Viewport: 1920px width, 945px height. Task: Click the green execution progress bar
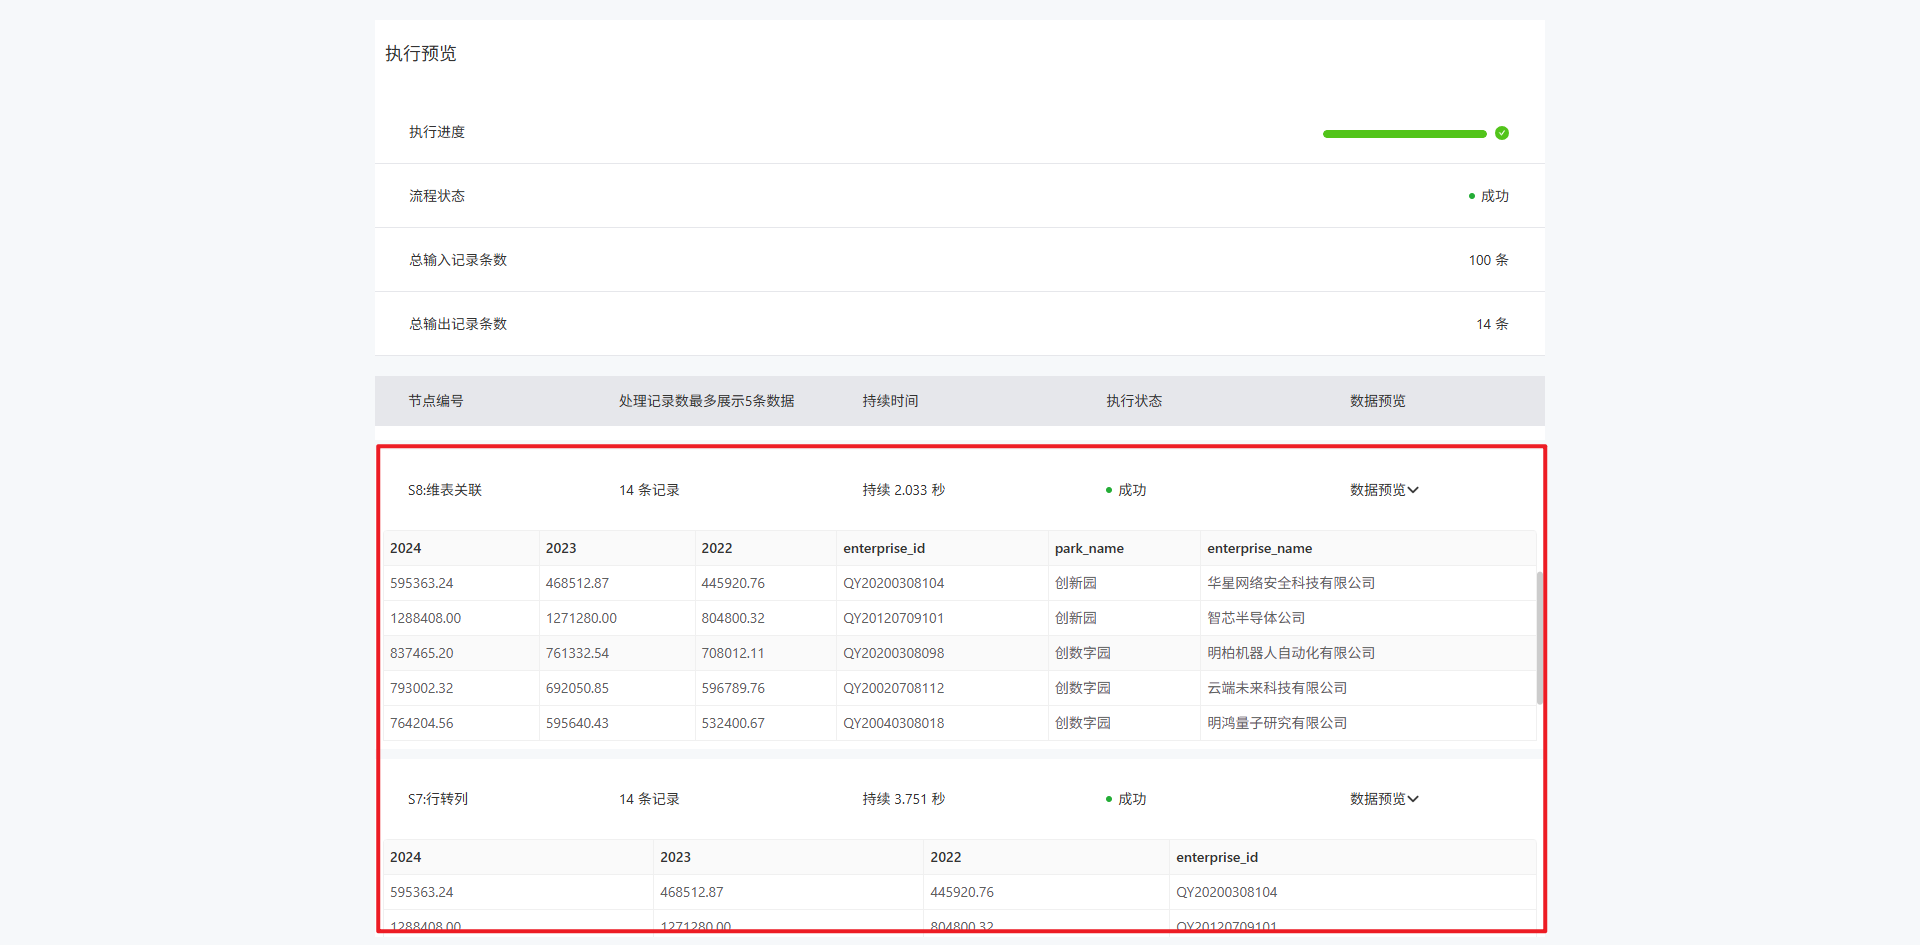[x=1403, y=134]
